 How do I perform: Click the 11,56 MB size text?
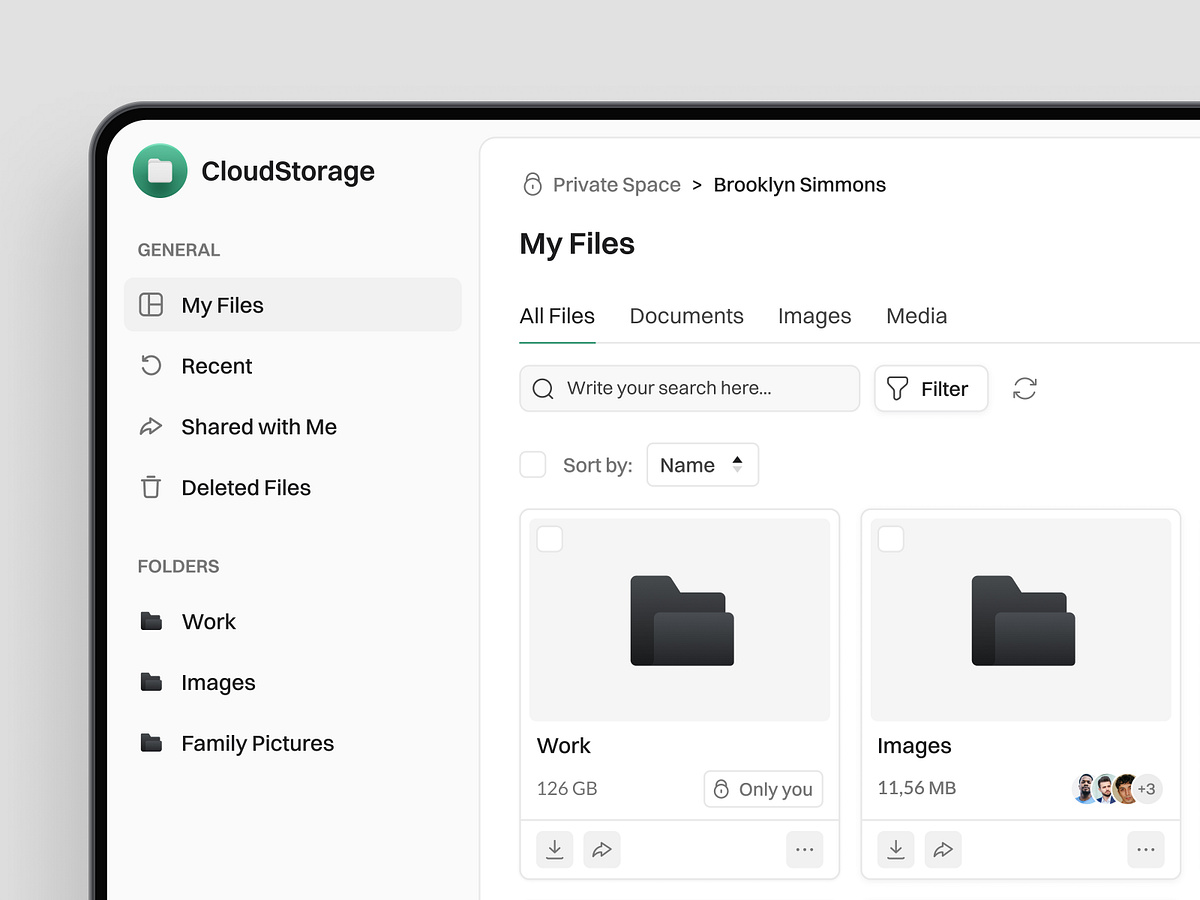[x=917, y=788]
